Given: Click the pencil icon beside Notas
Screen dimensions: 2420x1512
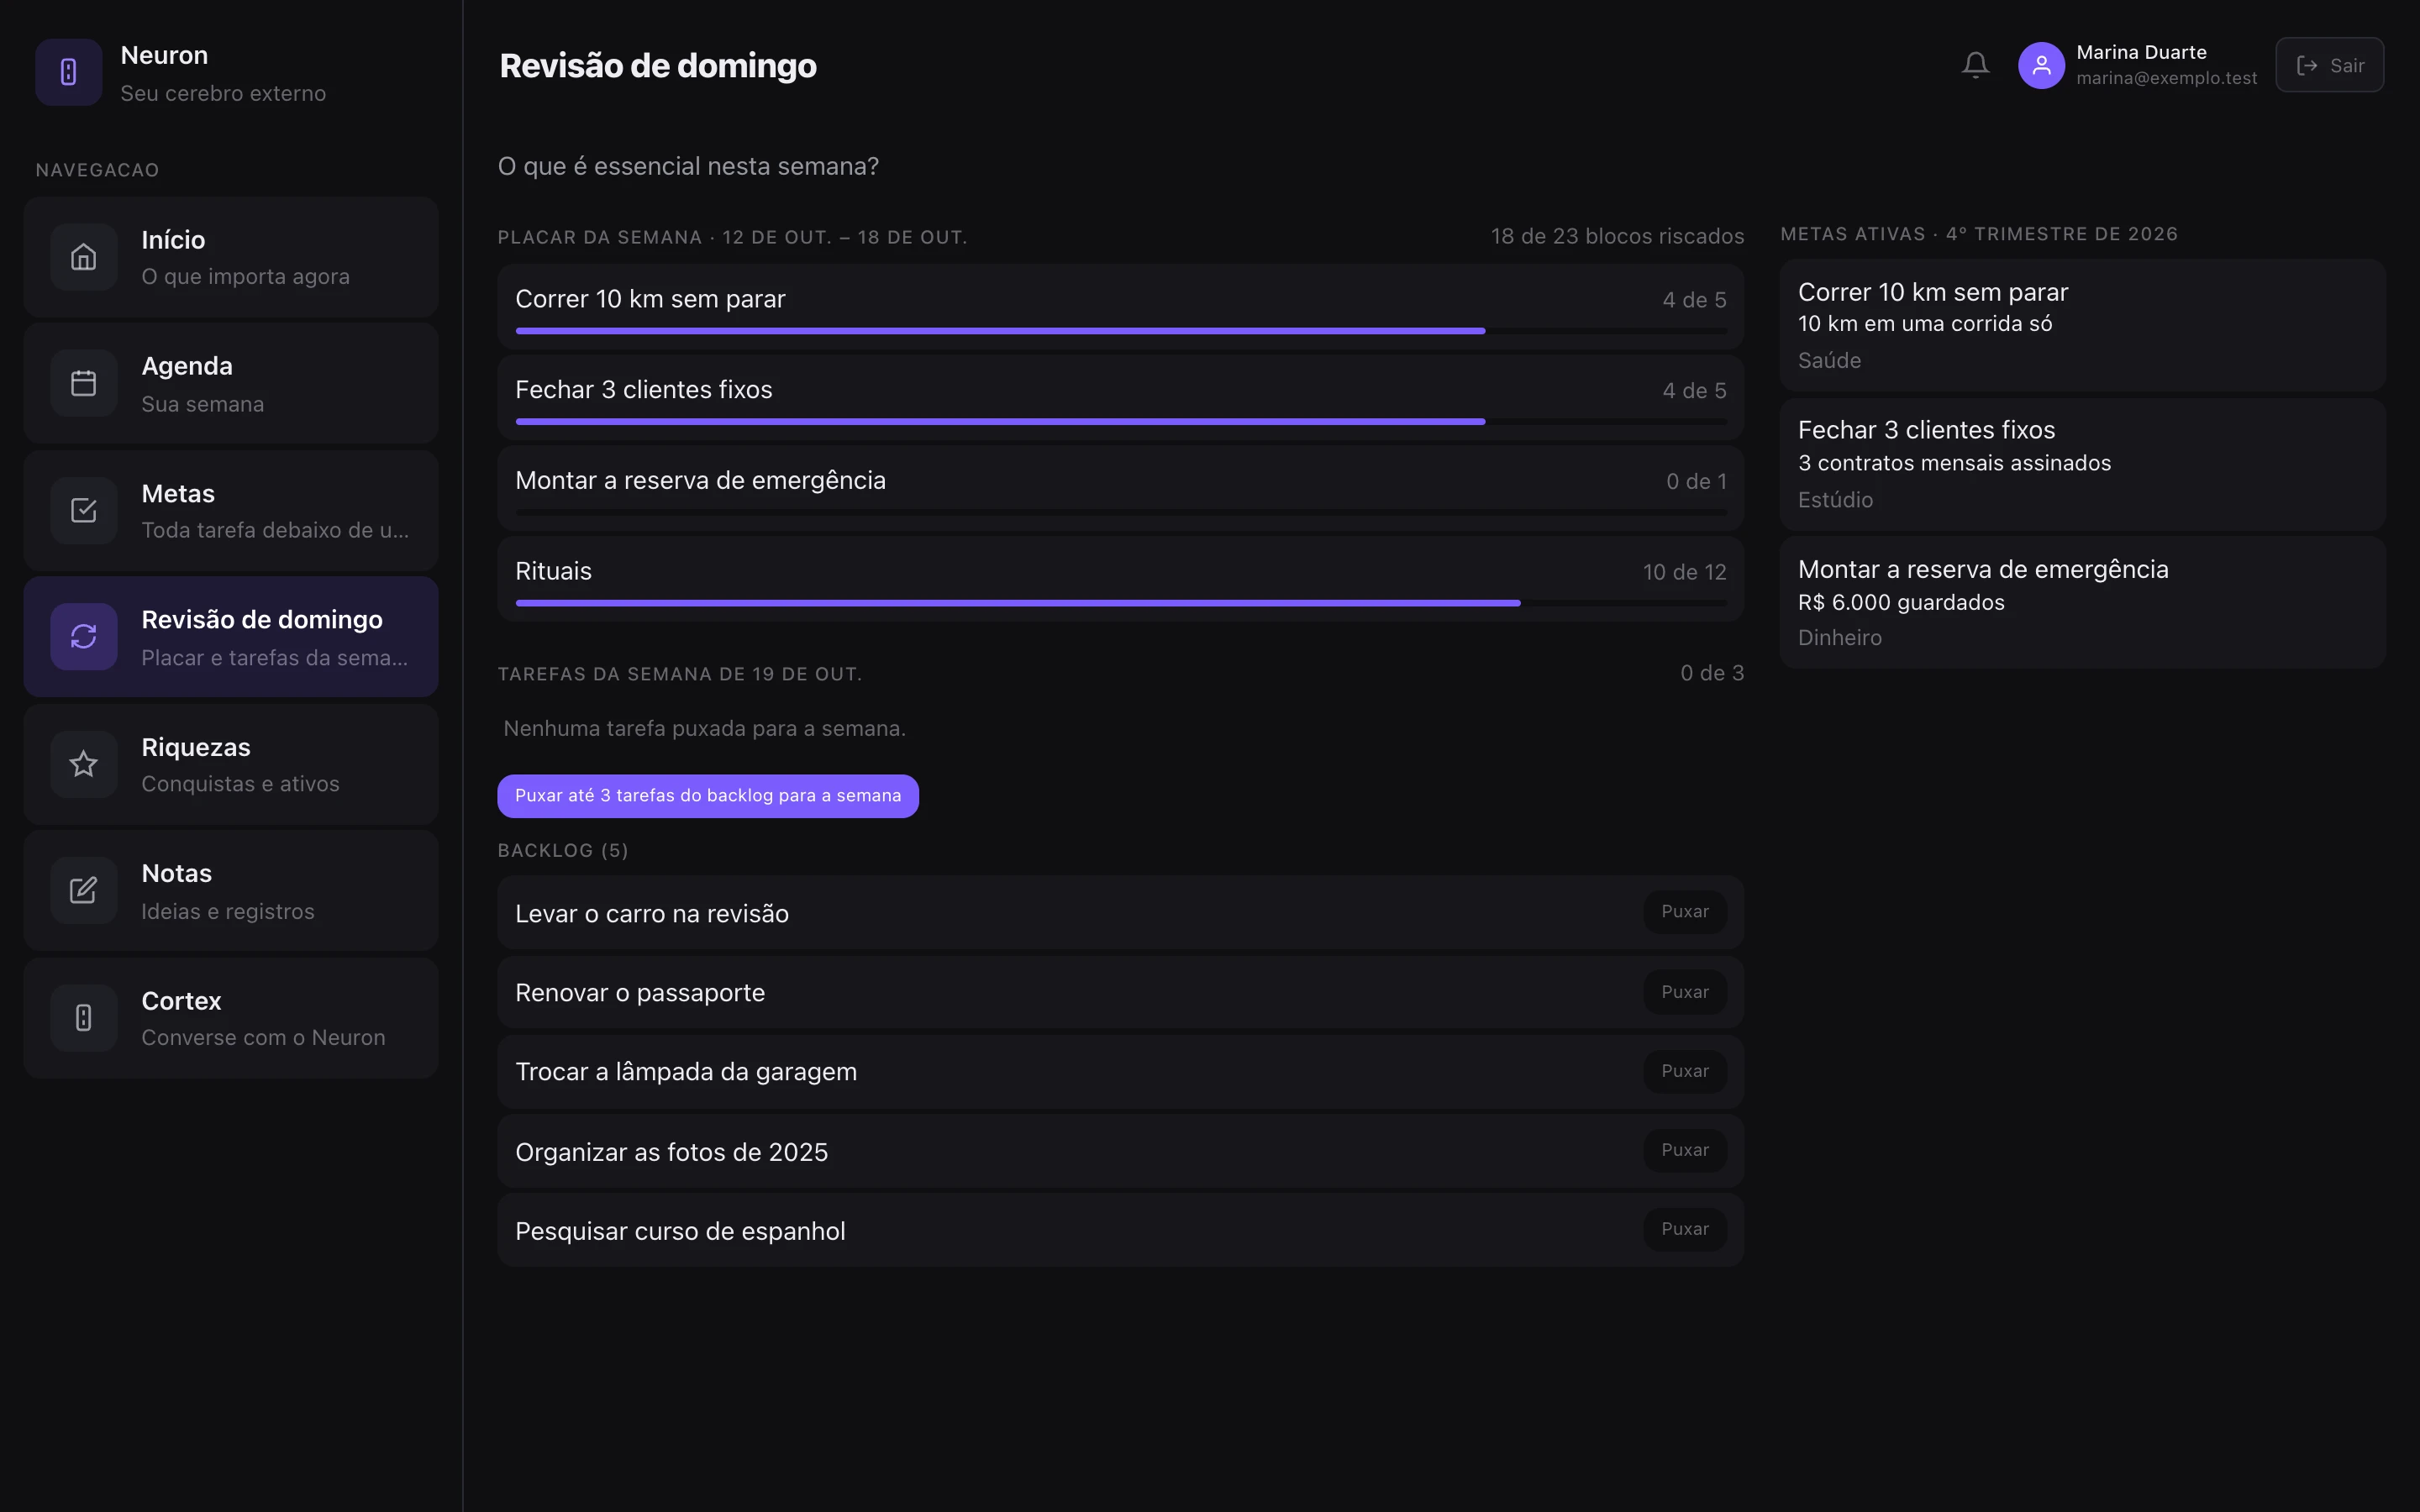Looking at the screenshot, I should [x=84, y=890].
